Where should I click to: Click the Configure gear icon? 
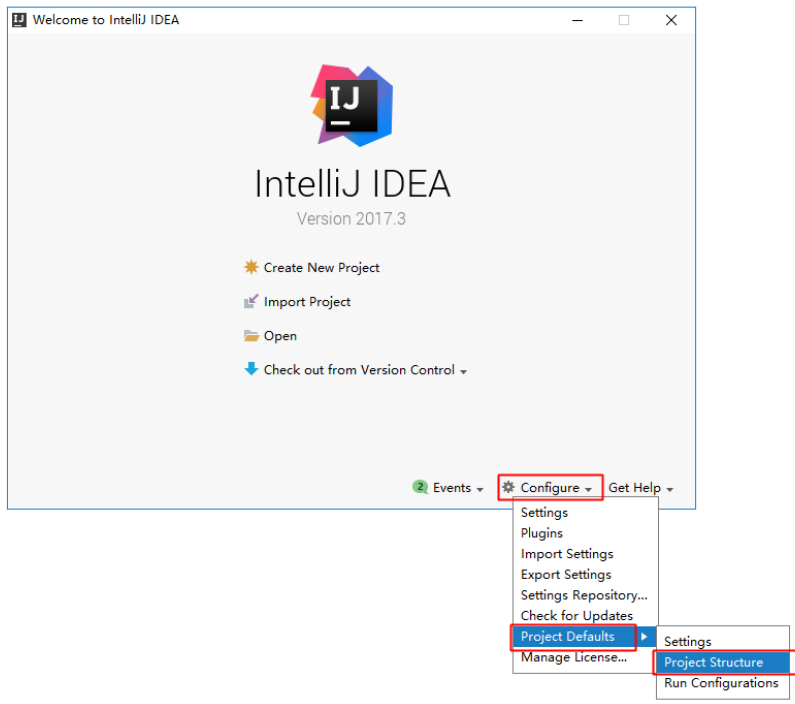tap(508, 487)
